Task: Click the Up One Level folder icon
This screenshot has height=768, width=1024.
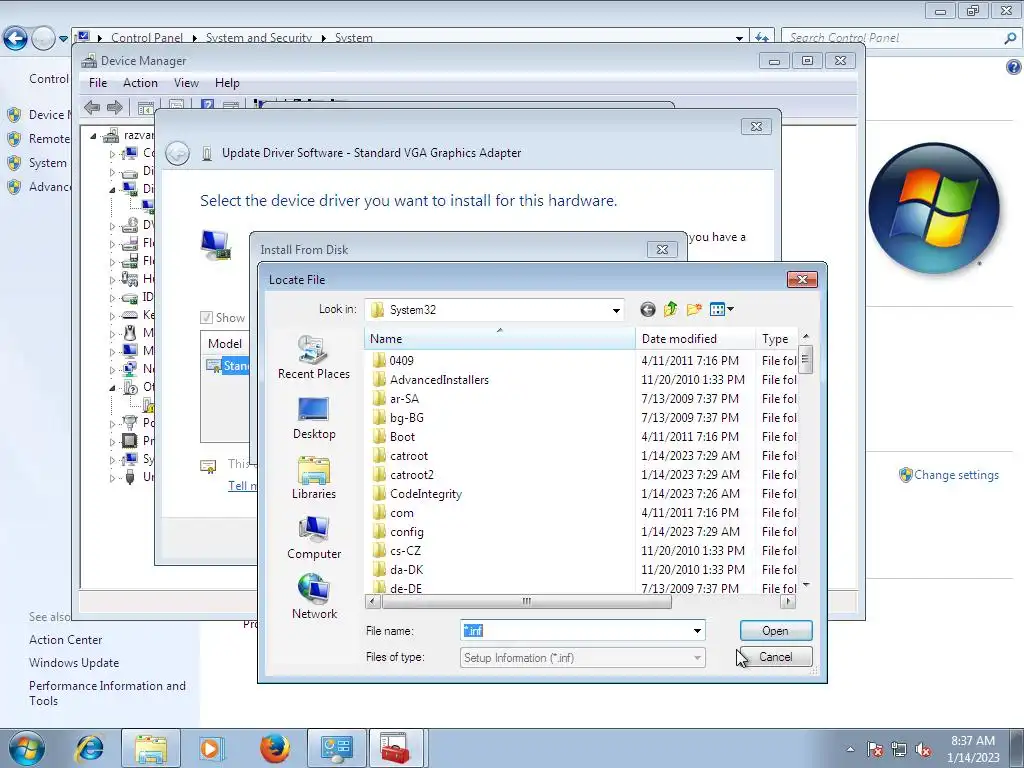Action: pyautogui.click(x=671, y=310)
